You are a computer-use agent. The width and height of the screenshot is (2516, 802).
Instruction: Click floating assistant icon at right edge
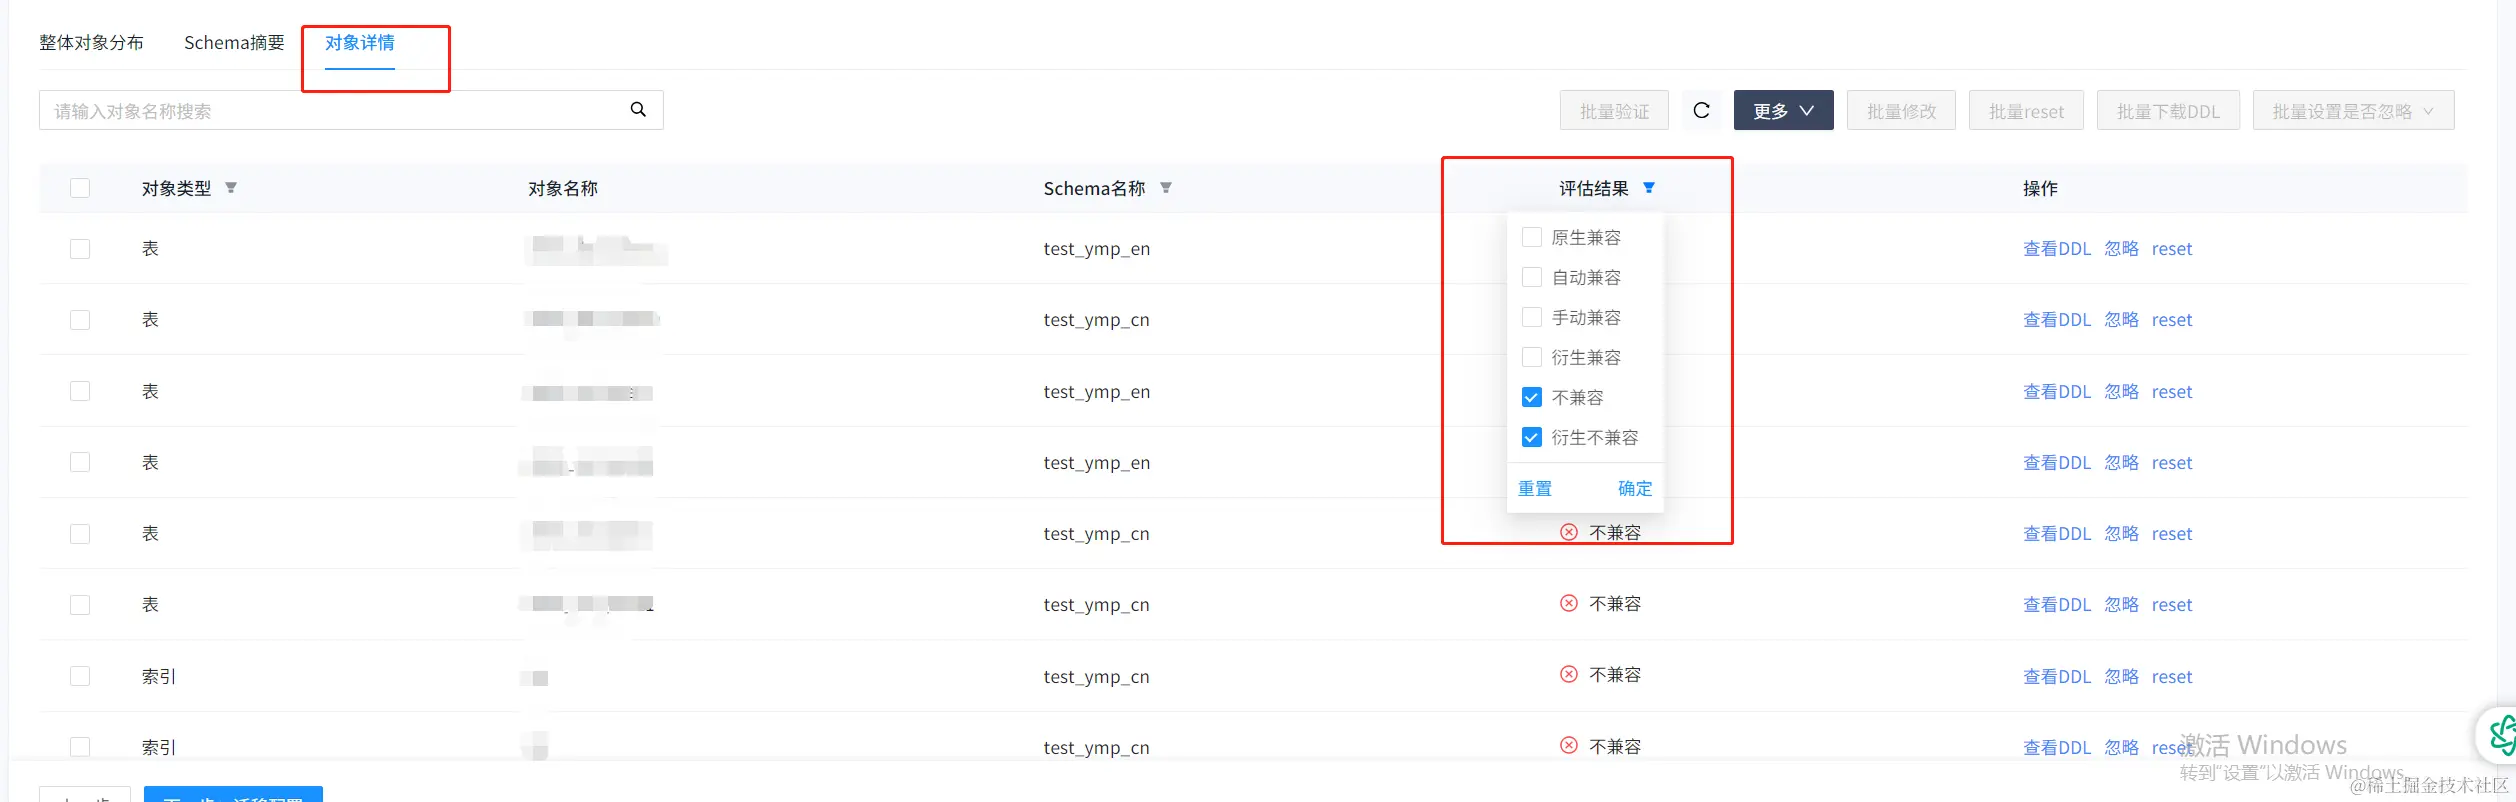pos(2500,736)
